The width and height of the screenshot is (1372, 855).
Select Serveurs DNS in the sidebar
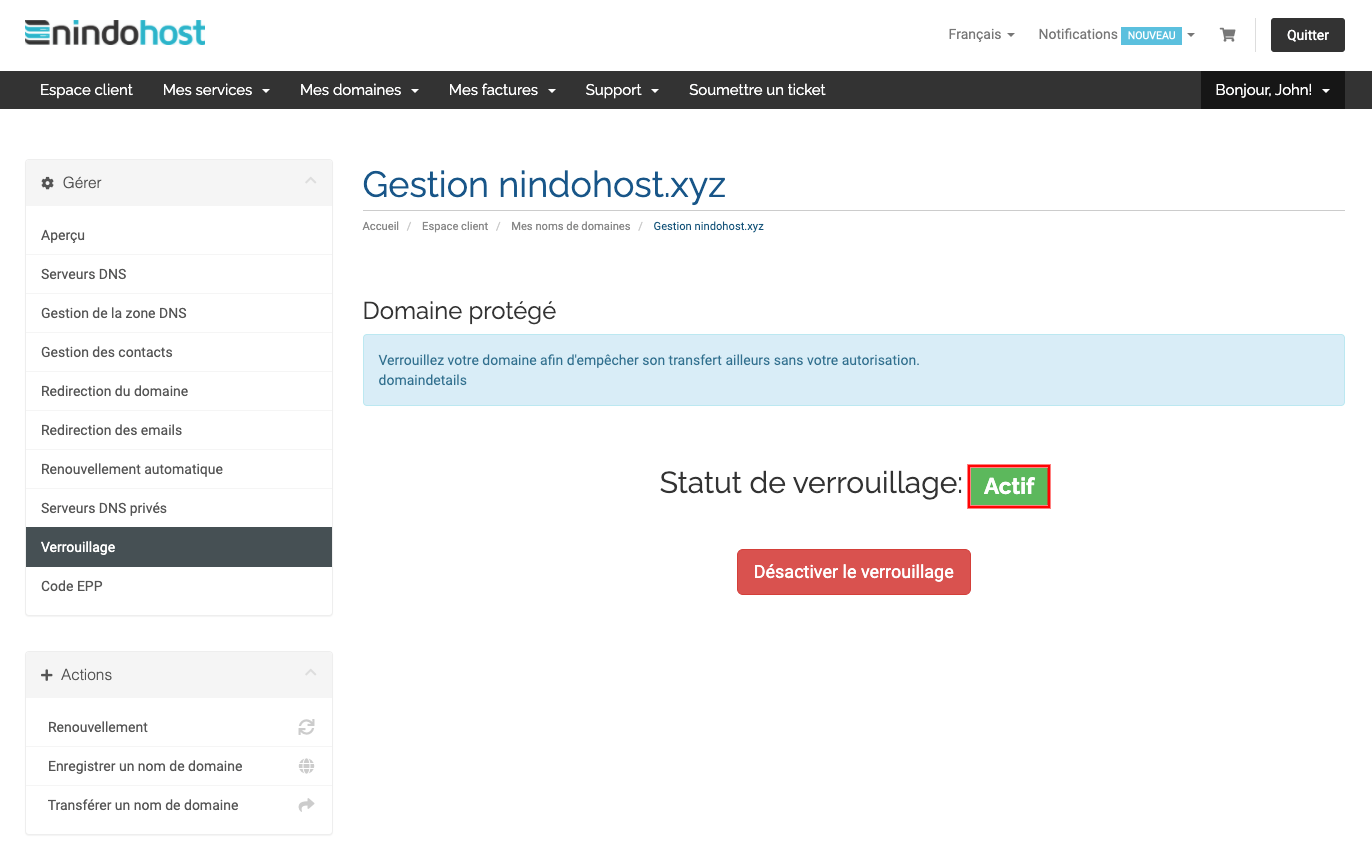179,274
